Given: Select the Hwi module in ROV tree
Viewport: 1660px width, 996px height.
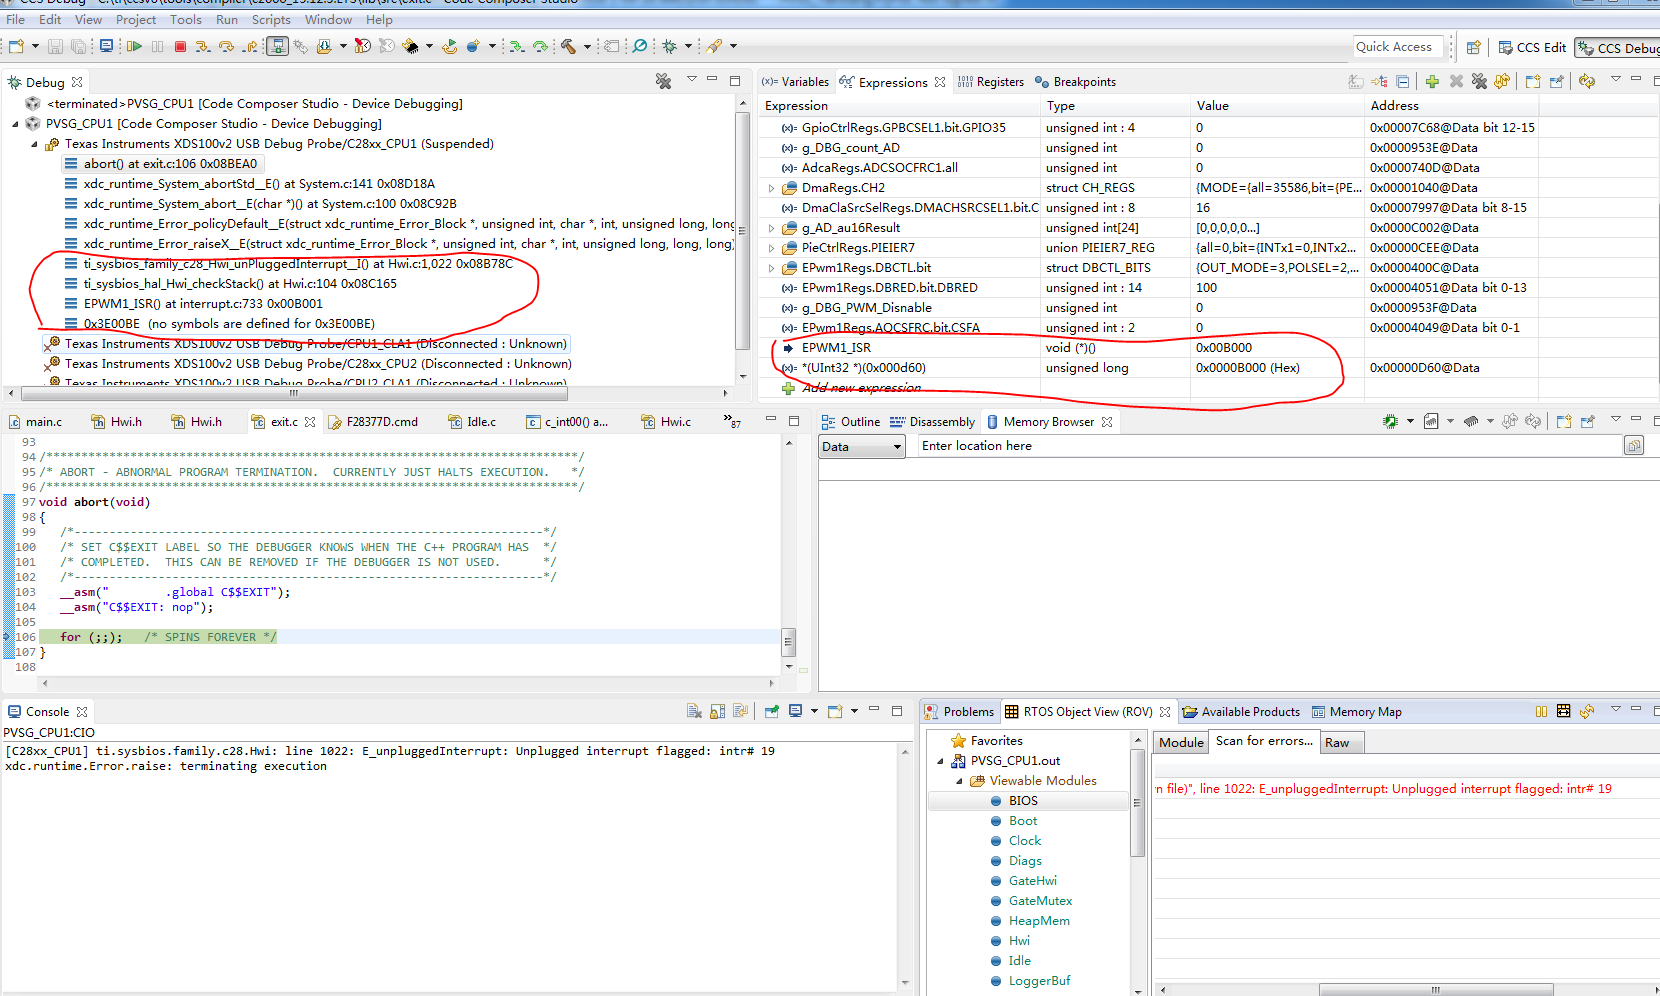Looking at the screenshot, I should coord(1019,941).
